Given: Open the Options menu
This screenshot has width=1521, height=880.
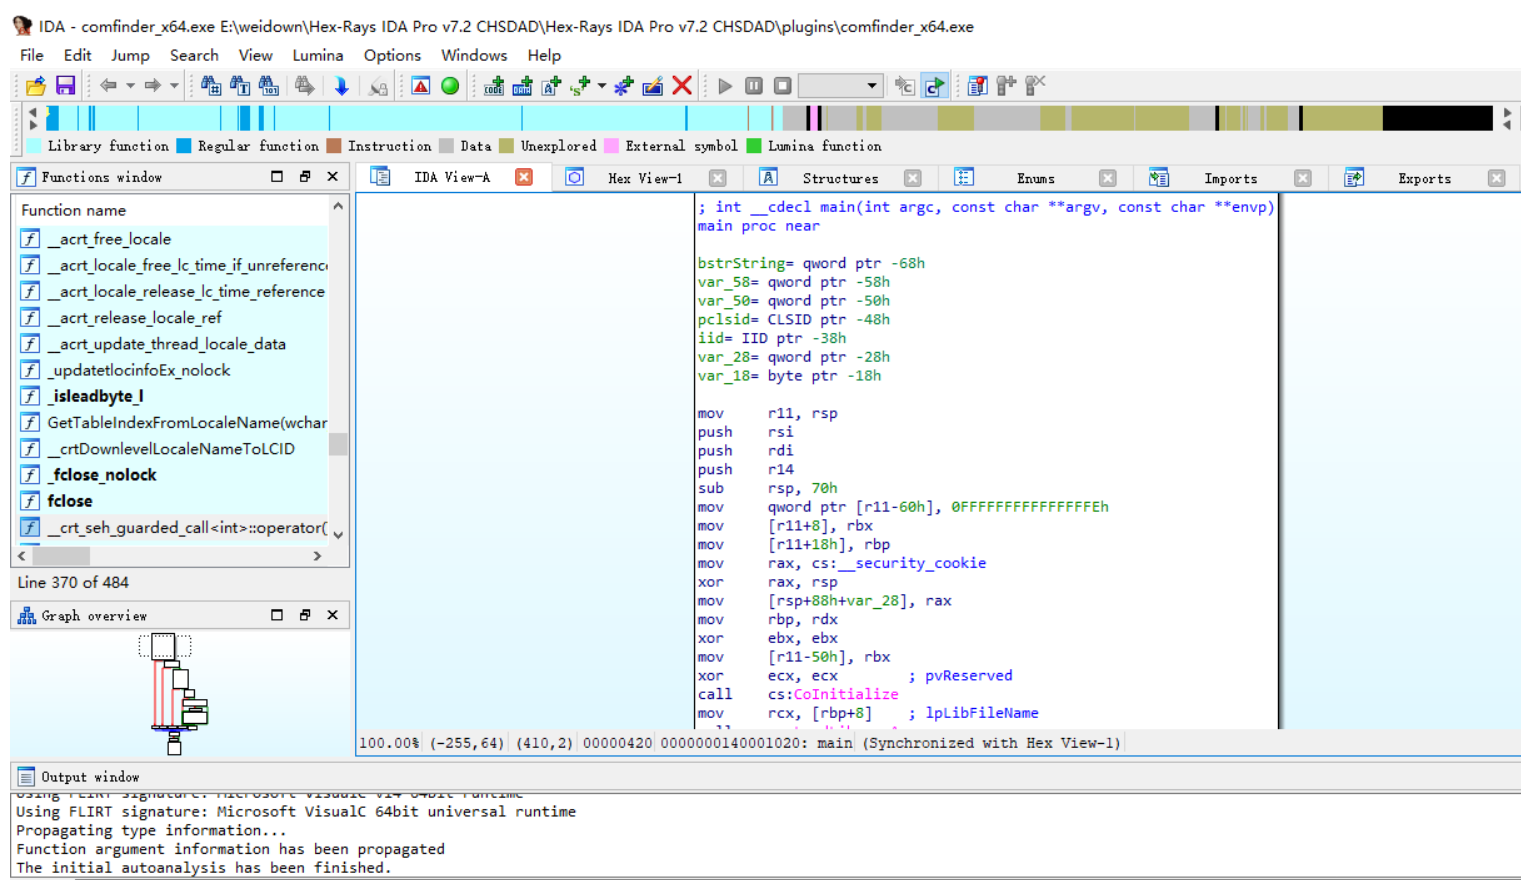Looking at the screenshot, I should pyautogui.click(x=392, y=55).
